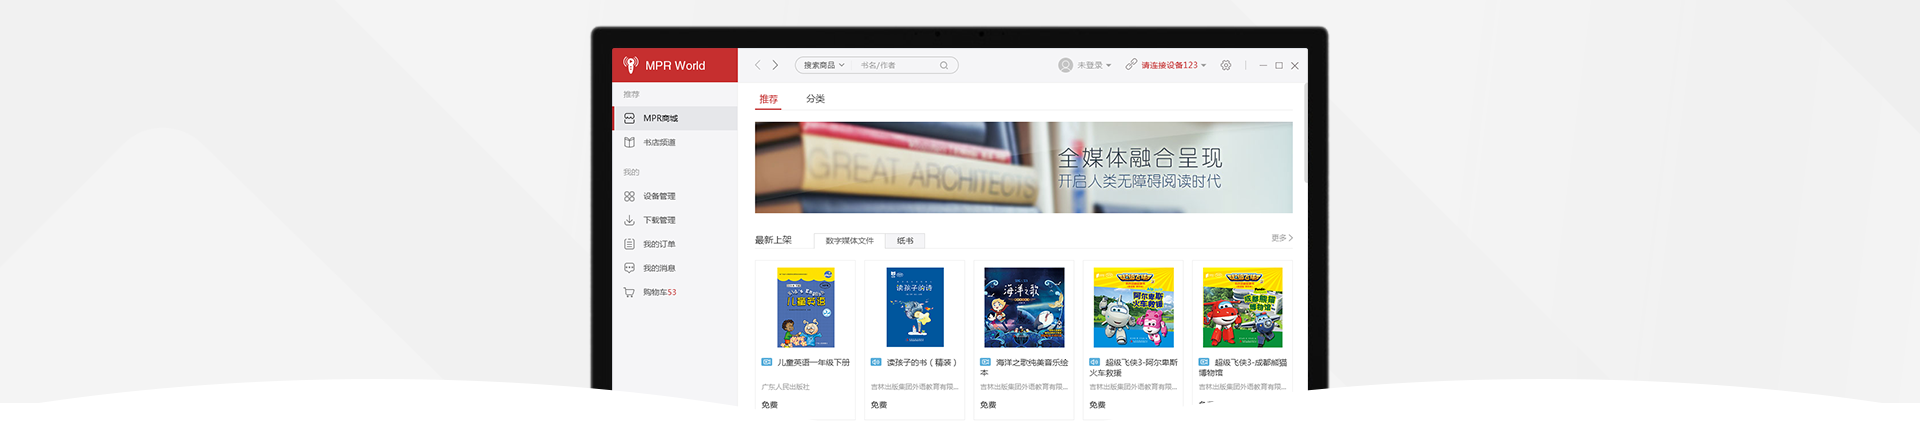This screenshot has width=1920, height=422.
Task: Click media icon beside 超级飞侠3-成都熊猫博物馆
Action: point(1204,362)
